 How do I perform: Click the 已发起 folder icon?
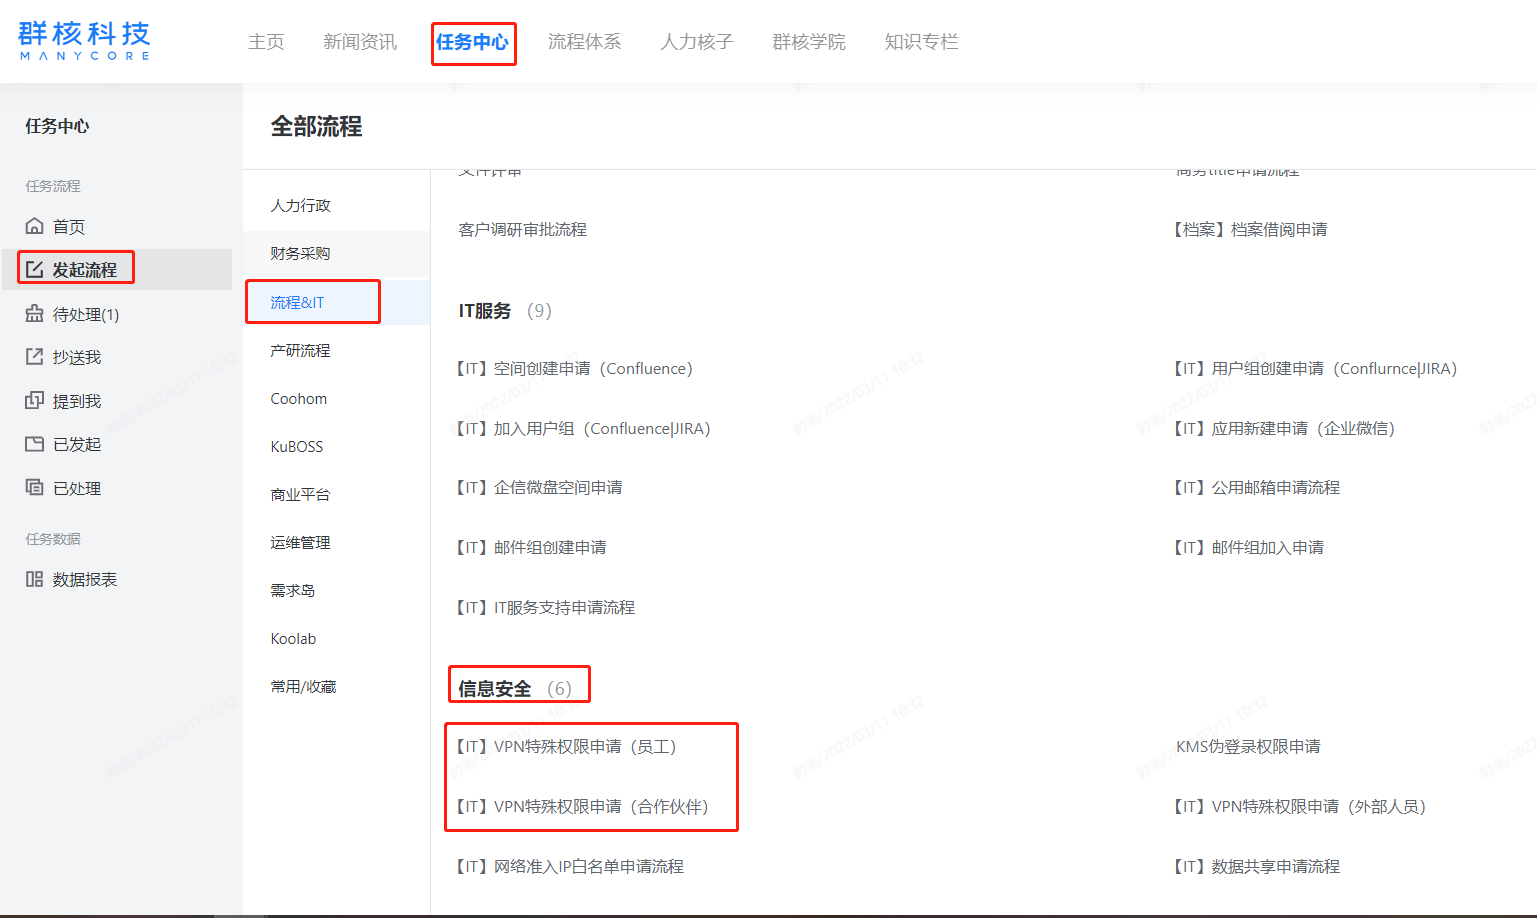pyautogui.click(x=35, y=443)
